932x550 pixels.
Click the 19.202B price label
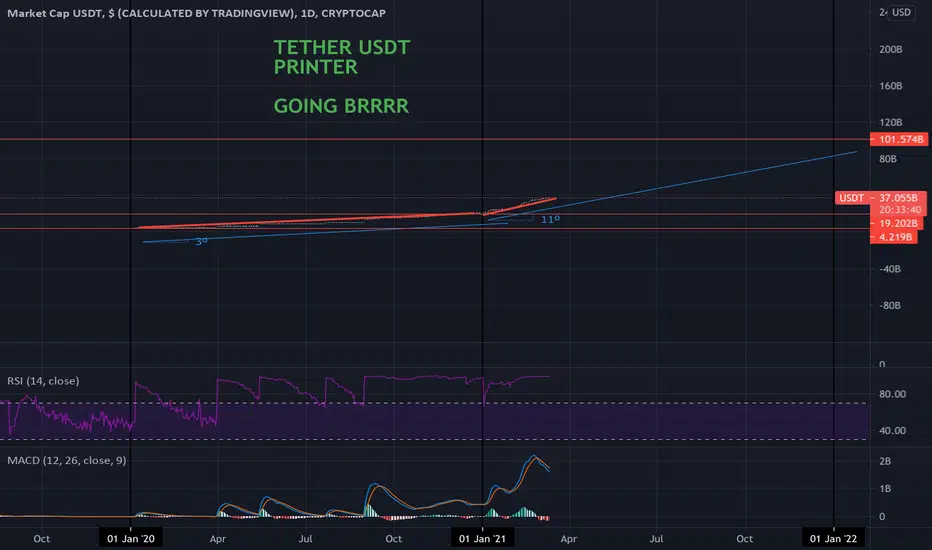click(x=896, y=224)
